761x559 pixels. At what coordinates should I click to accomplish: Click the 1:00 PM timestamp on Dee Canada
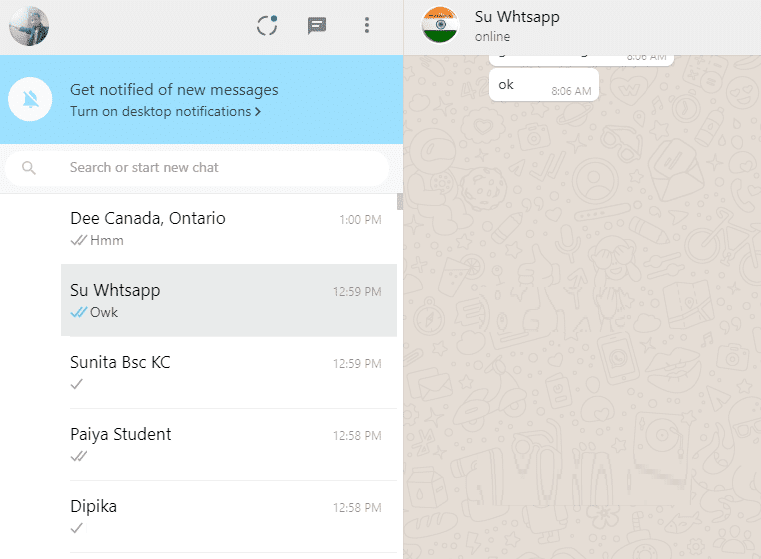pyautogui.click(x=360, y=220)
